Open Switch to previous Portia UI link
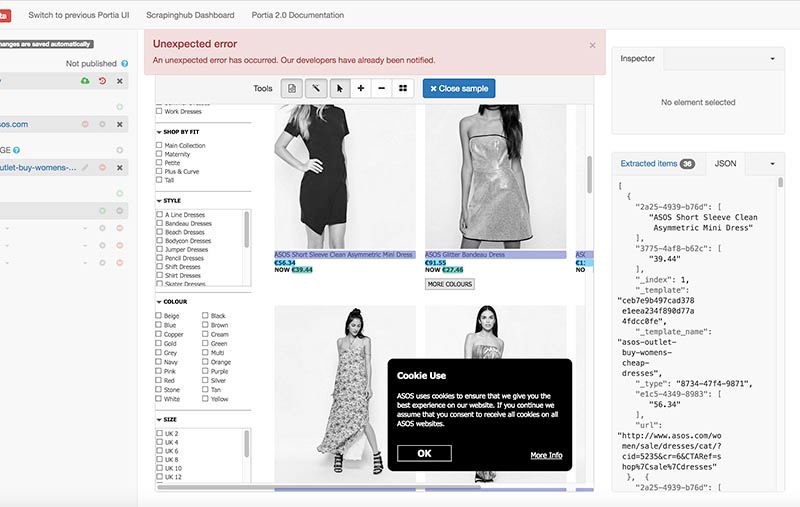The image size is (800, 507). coord(79,15)
